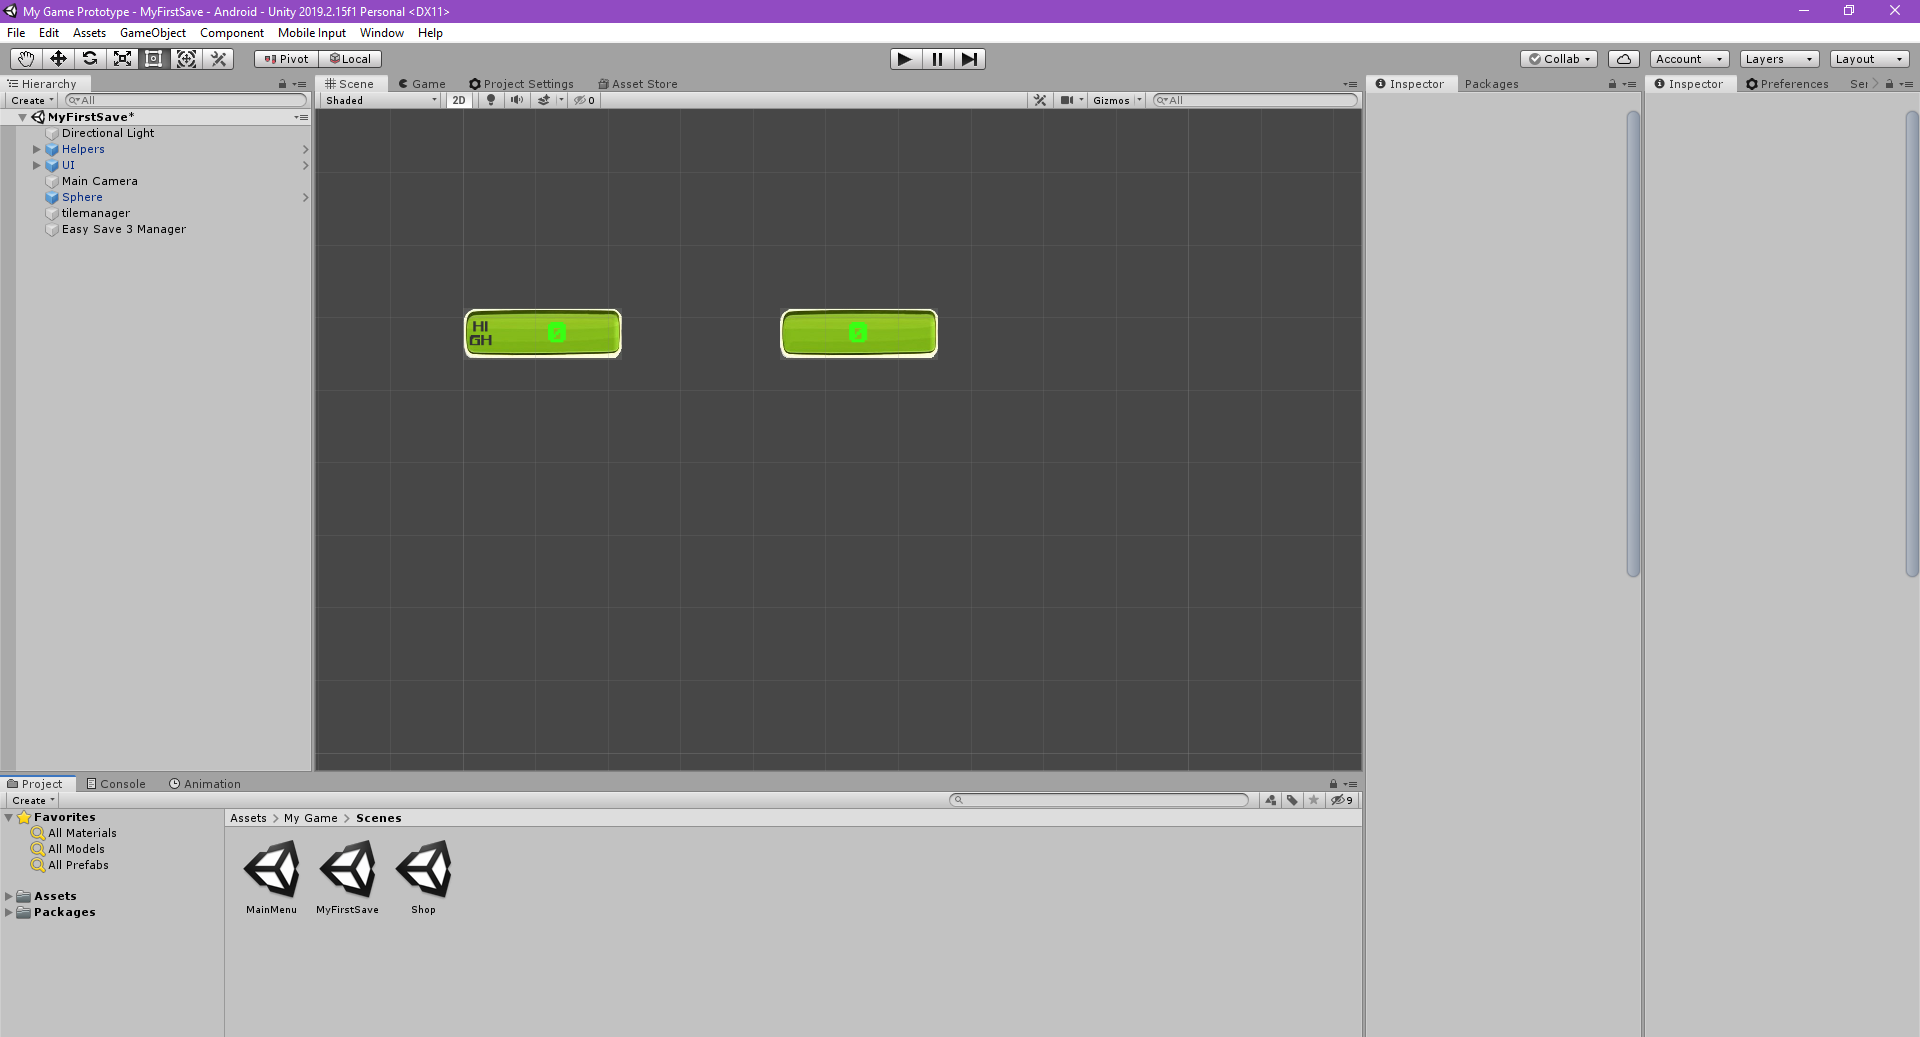Select the Shop scene asset

pos(424,878)
